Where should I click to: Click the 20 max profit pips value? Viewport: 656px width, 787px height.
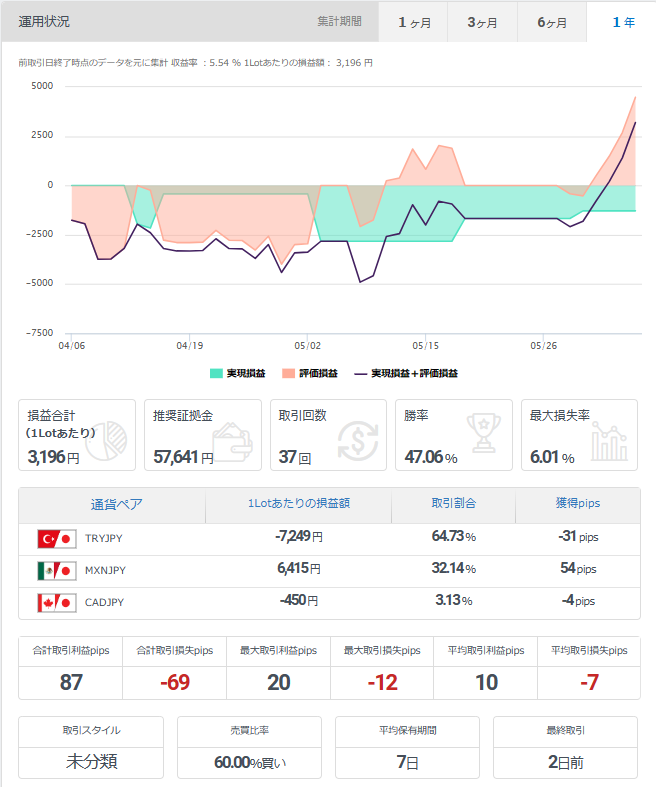coord(279,683)
